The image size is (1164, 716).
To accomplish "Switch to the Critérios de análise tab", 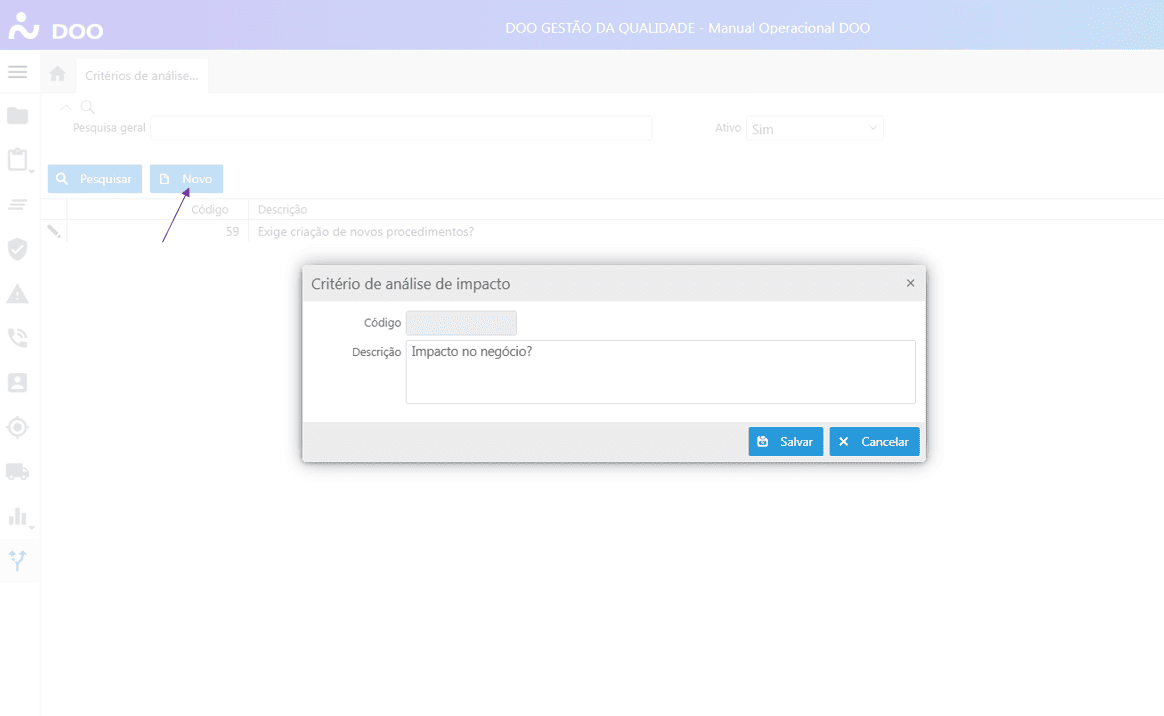I will tap(141, 75).
